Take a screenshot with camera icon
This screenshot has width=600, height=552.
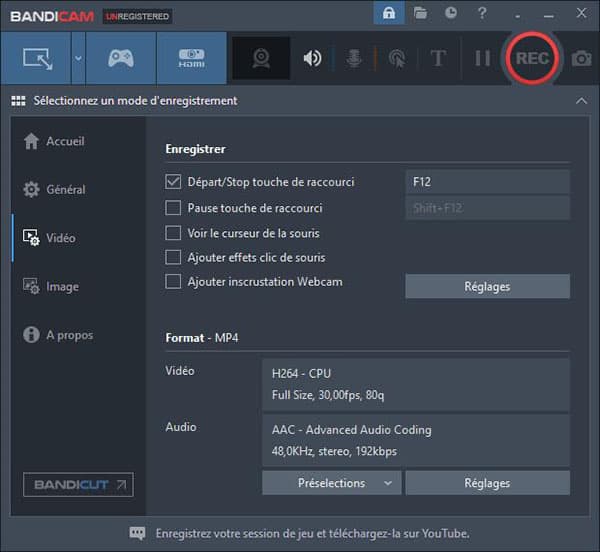[x=582, y=59]
